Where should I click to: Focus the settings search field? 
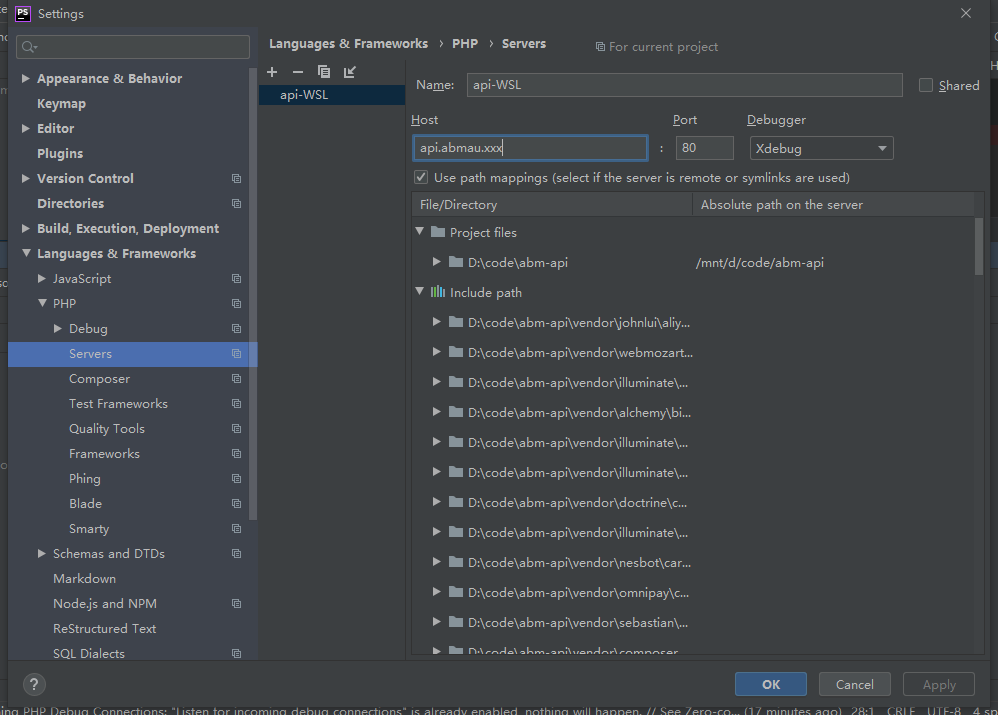[x=132, y=47]
